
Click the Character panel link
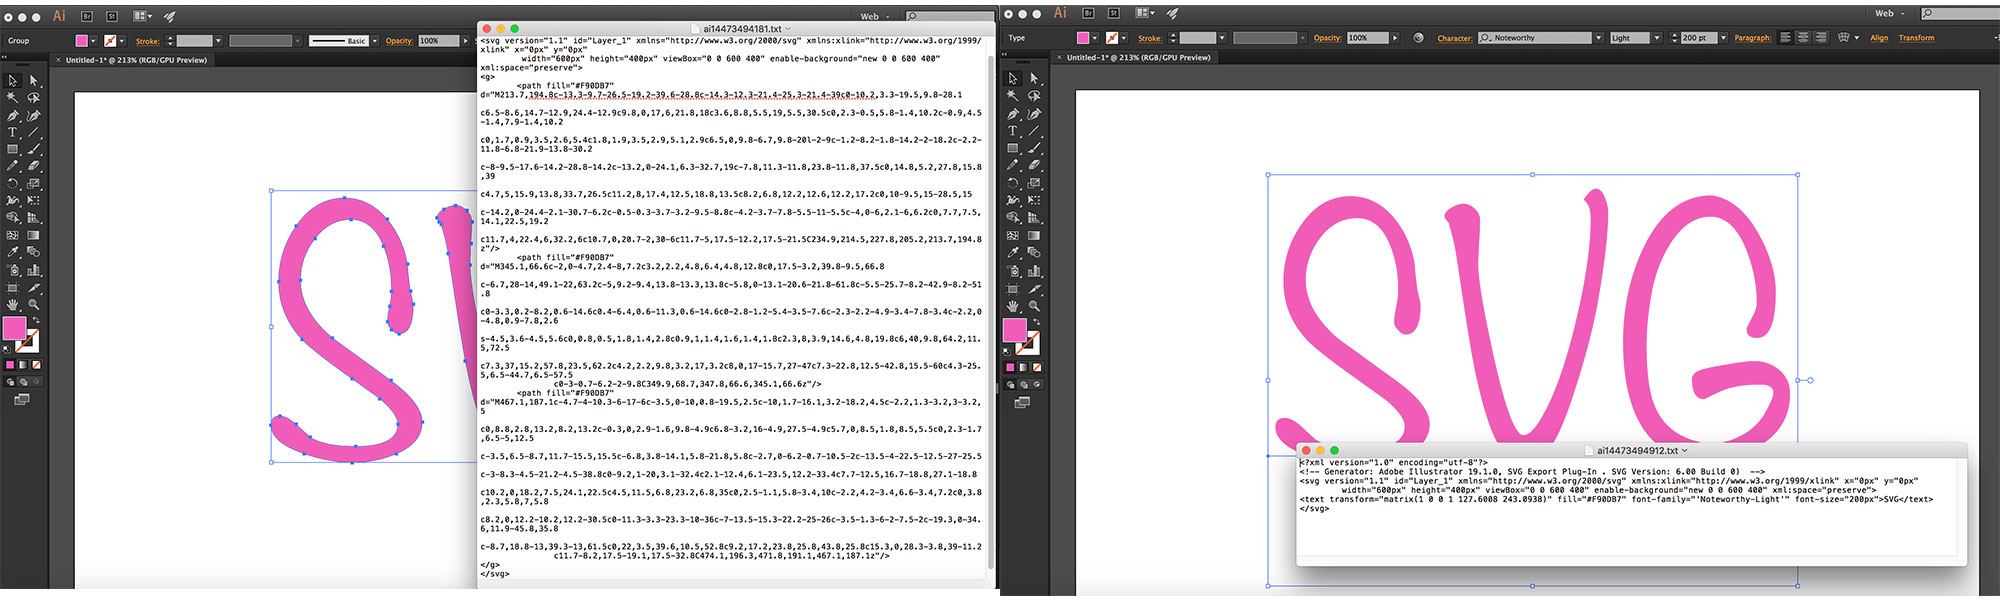click(1454, 38)
